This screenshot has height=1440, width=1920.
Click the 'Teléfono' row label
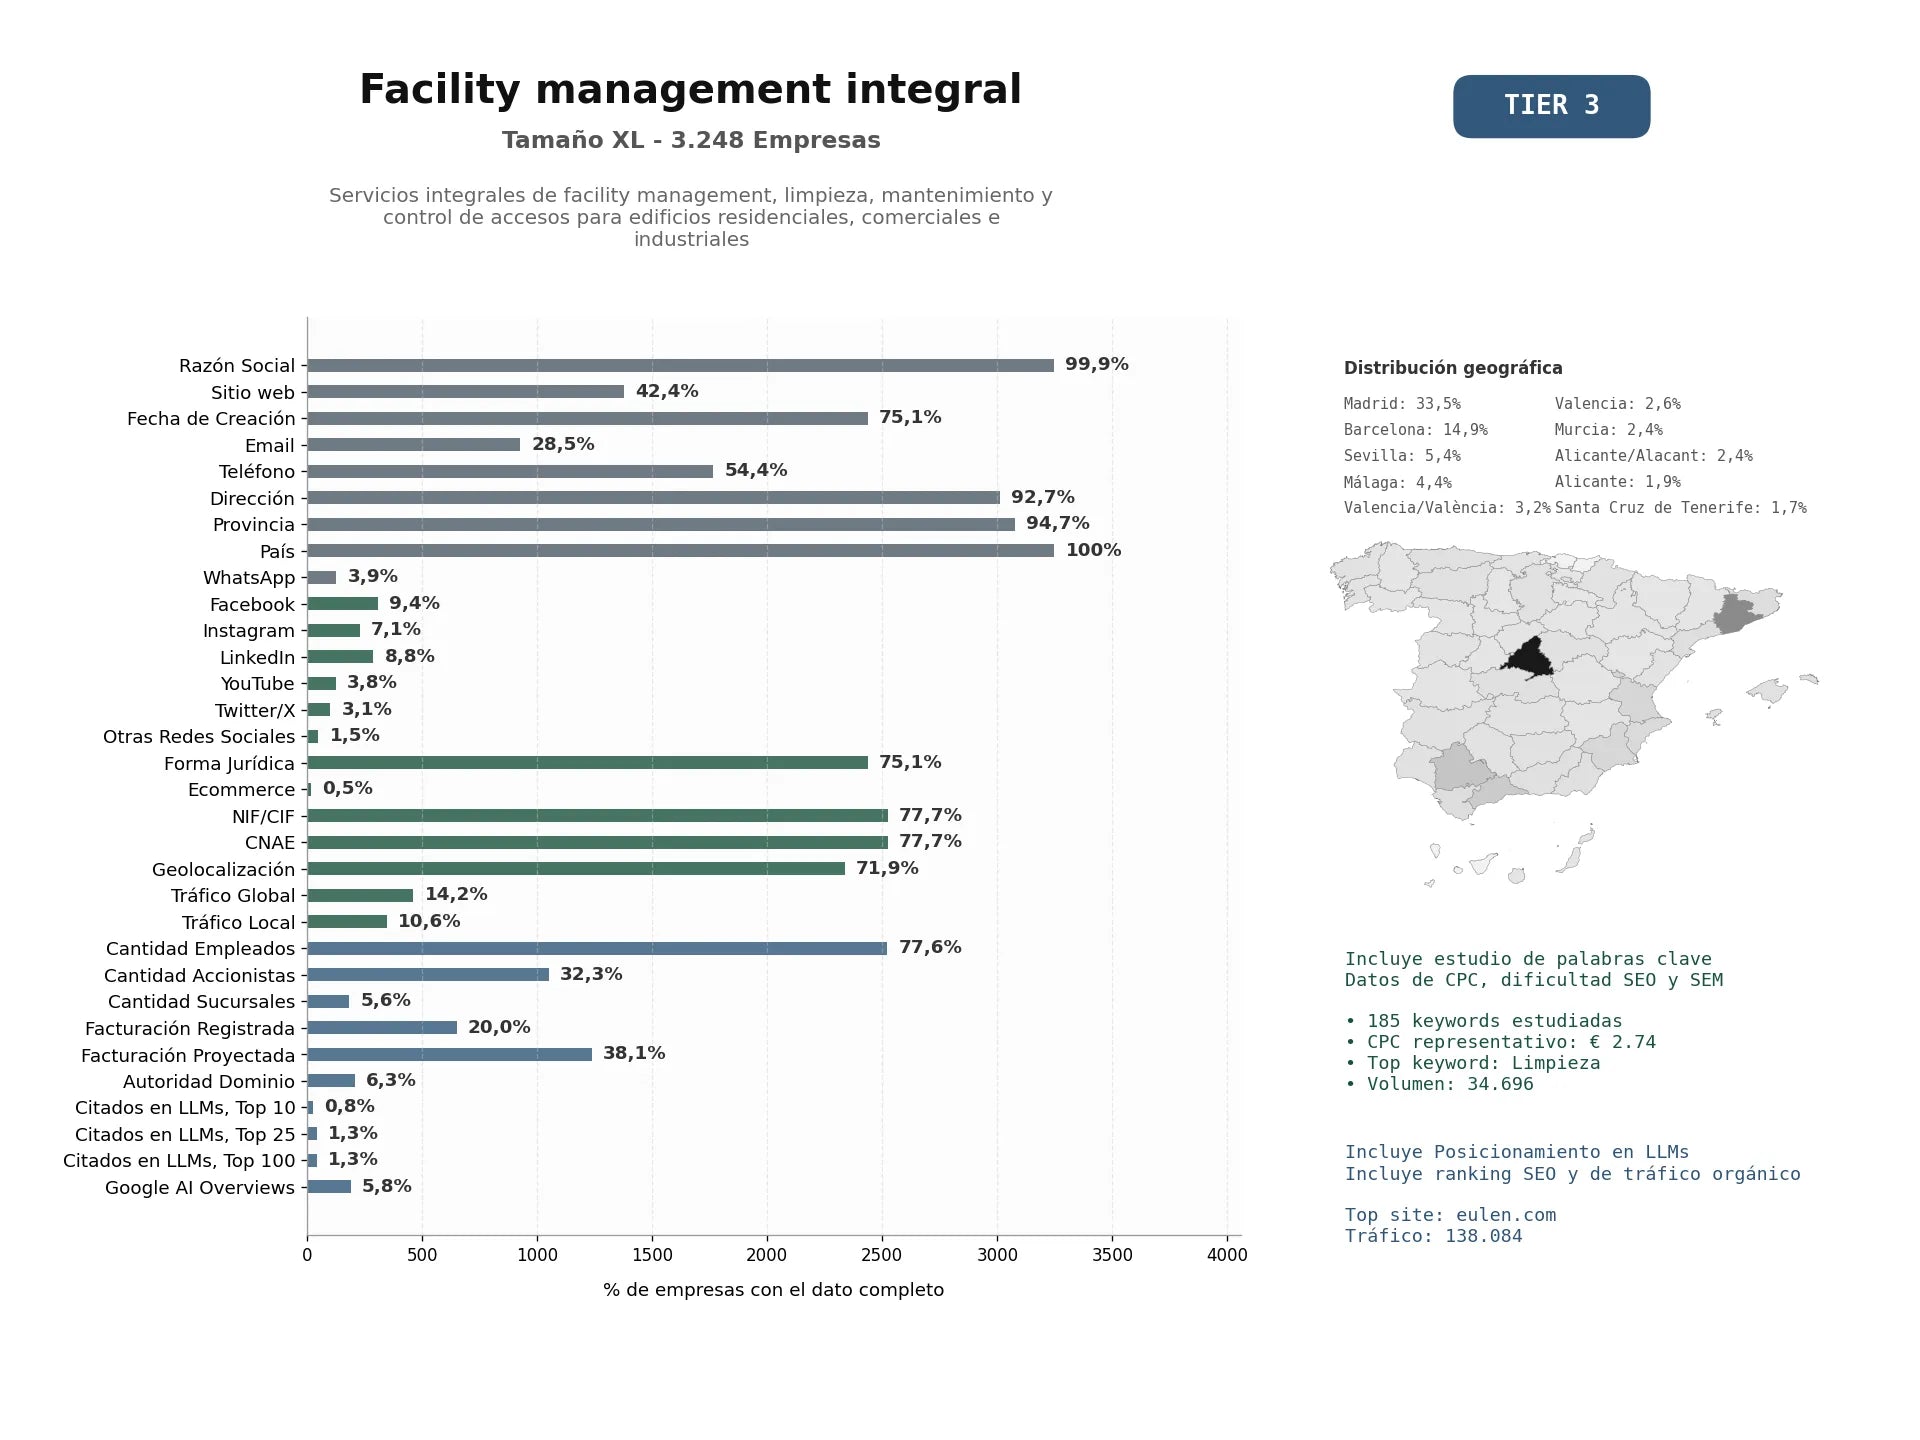(x=257, y=472)
